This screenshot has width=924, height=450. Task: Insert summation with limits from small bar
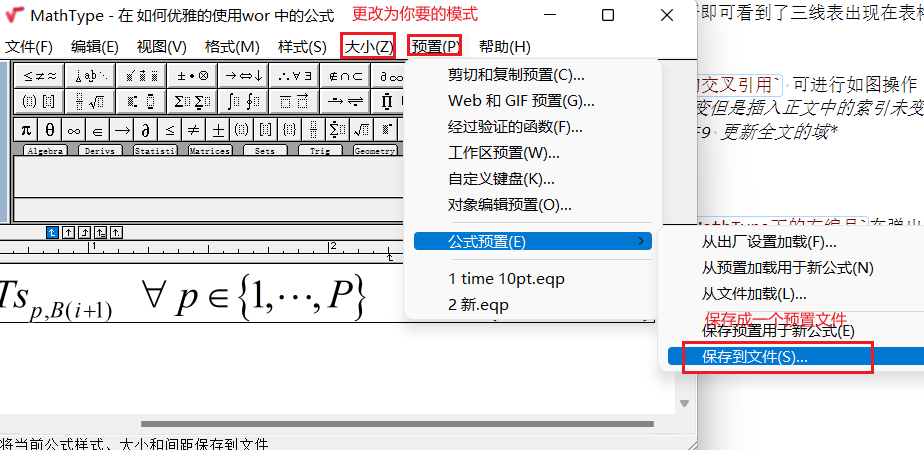pyautogui.click(x=338, y=130)
